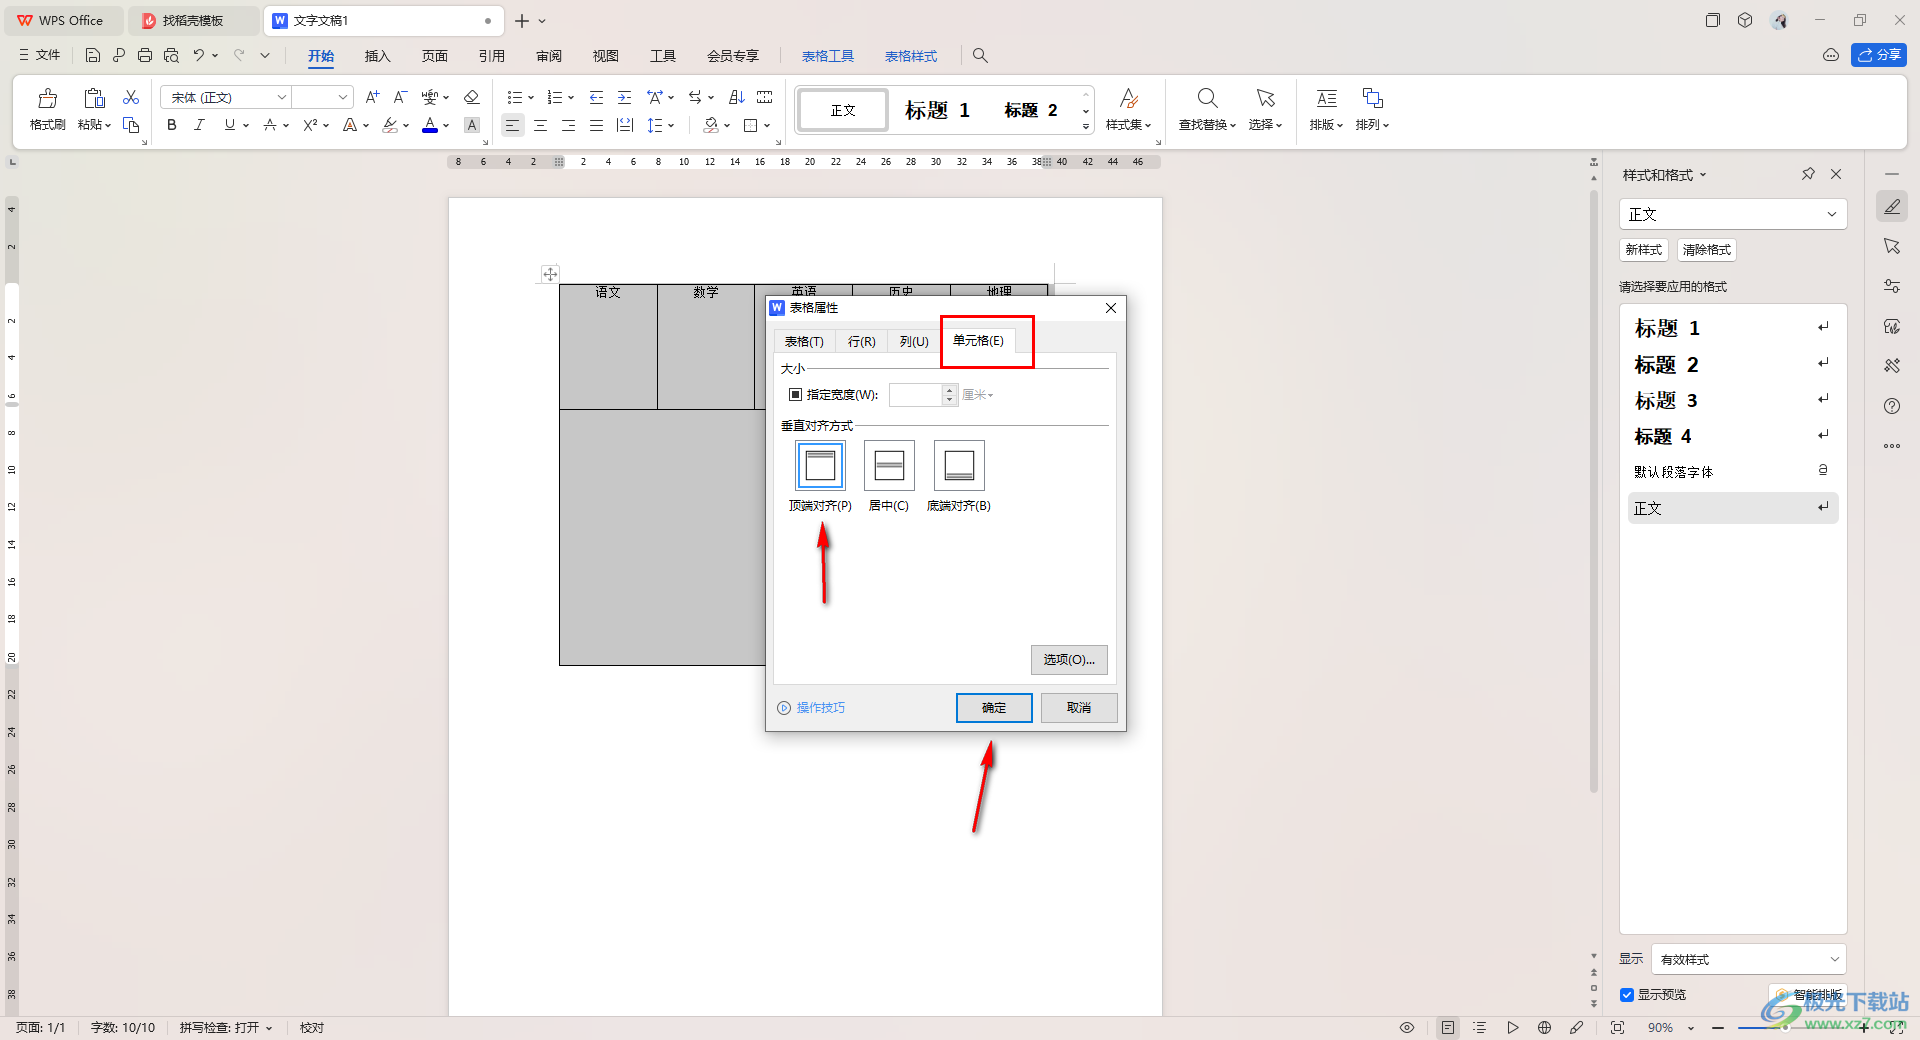Viewport: 1920px width, 1040px height.
Task: Select Top alignment option
Action: point(820,465)
